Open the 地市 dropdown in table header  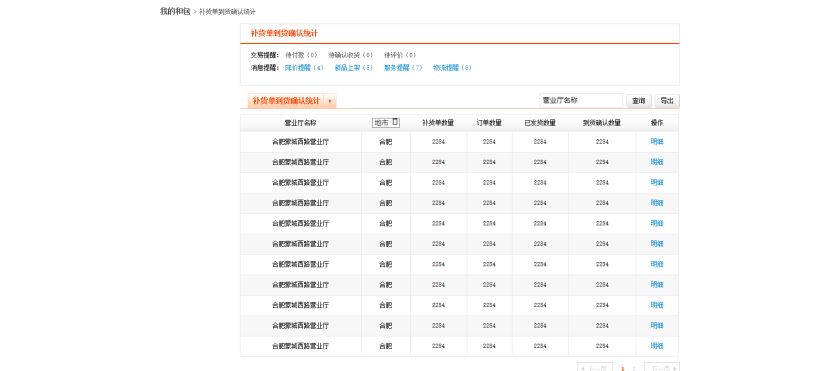point(386,123)
